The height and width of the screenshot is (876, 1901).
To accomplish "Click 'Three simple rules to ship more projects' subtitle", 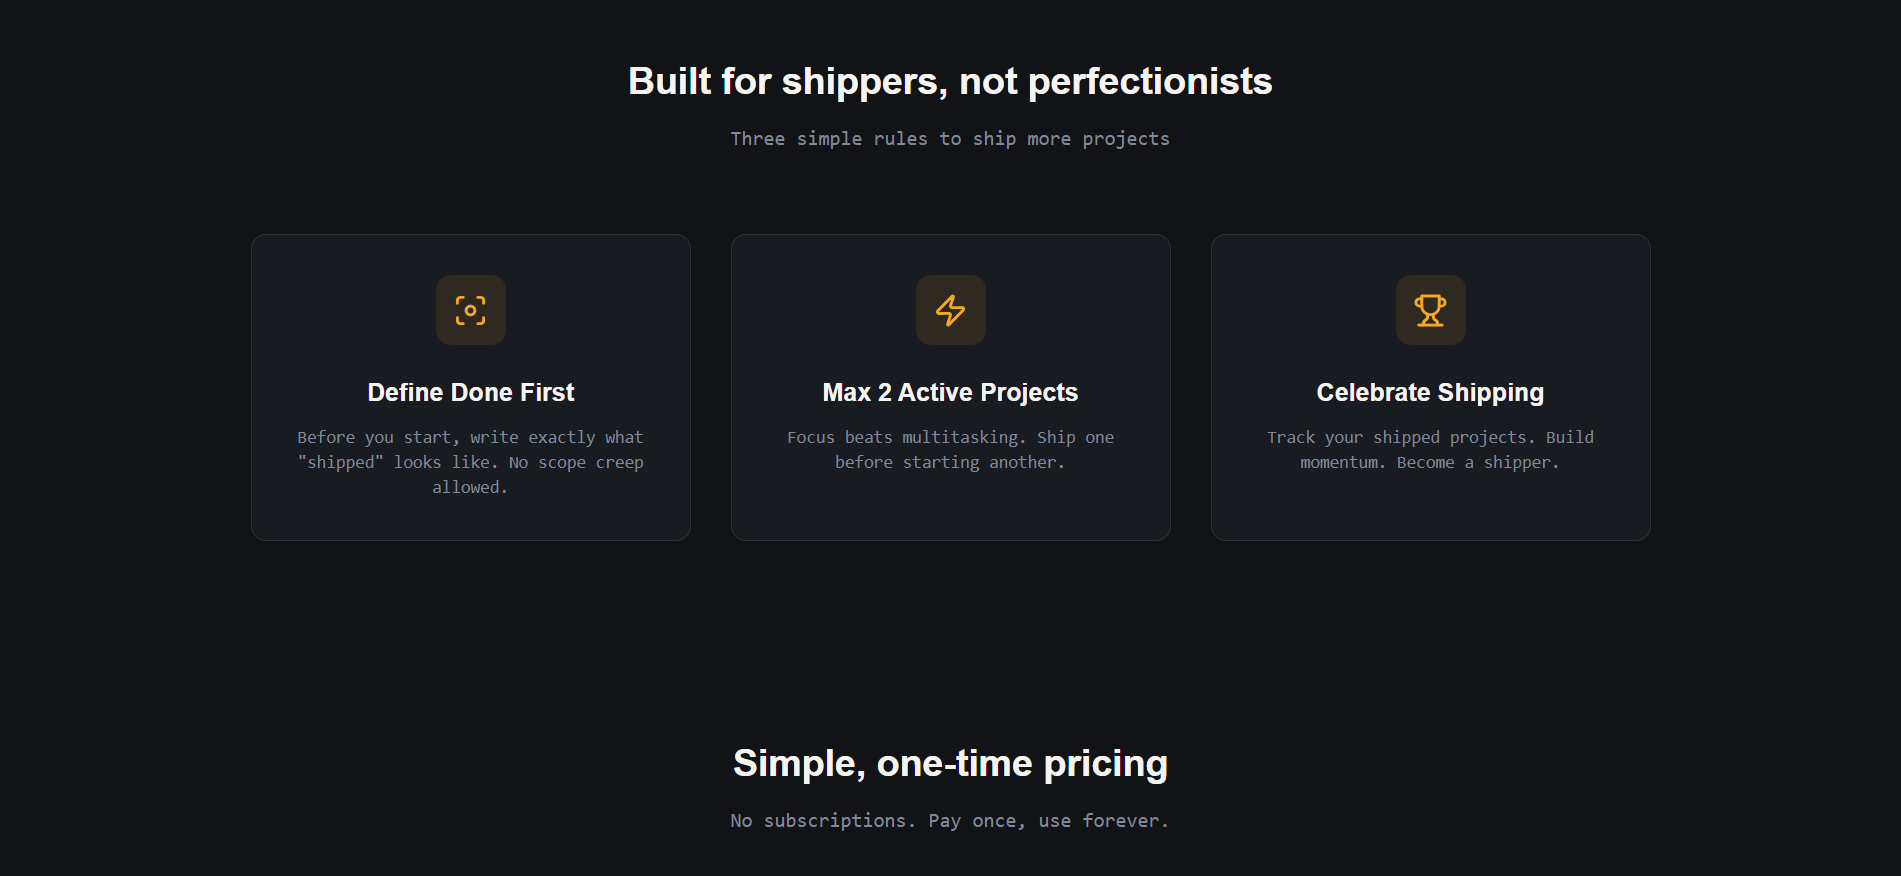I will (x=949, y=139).
